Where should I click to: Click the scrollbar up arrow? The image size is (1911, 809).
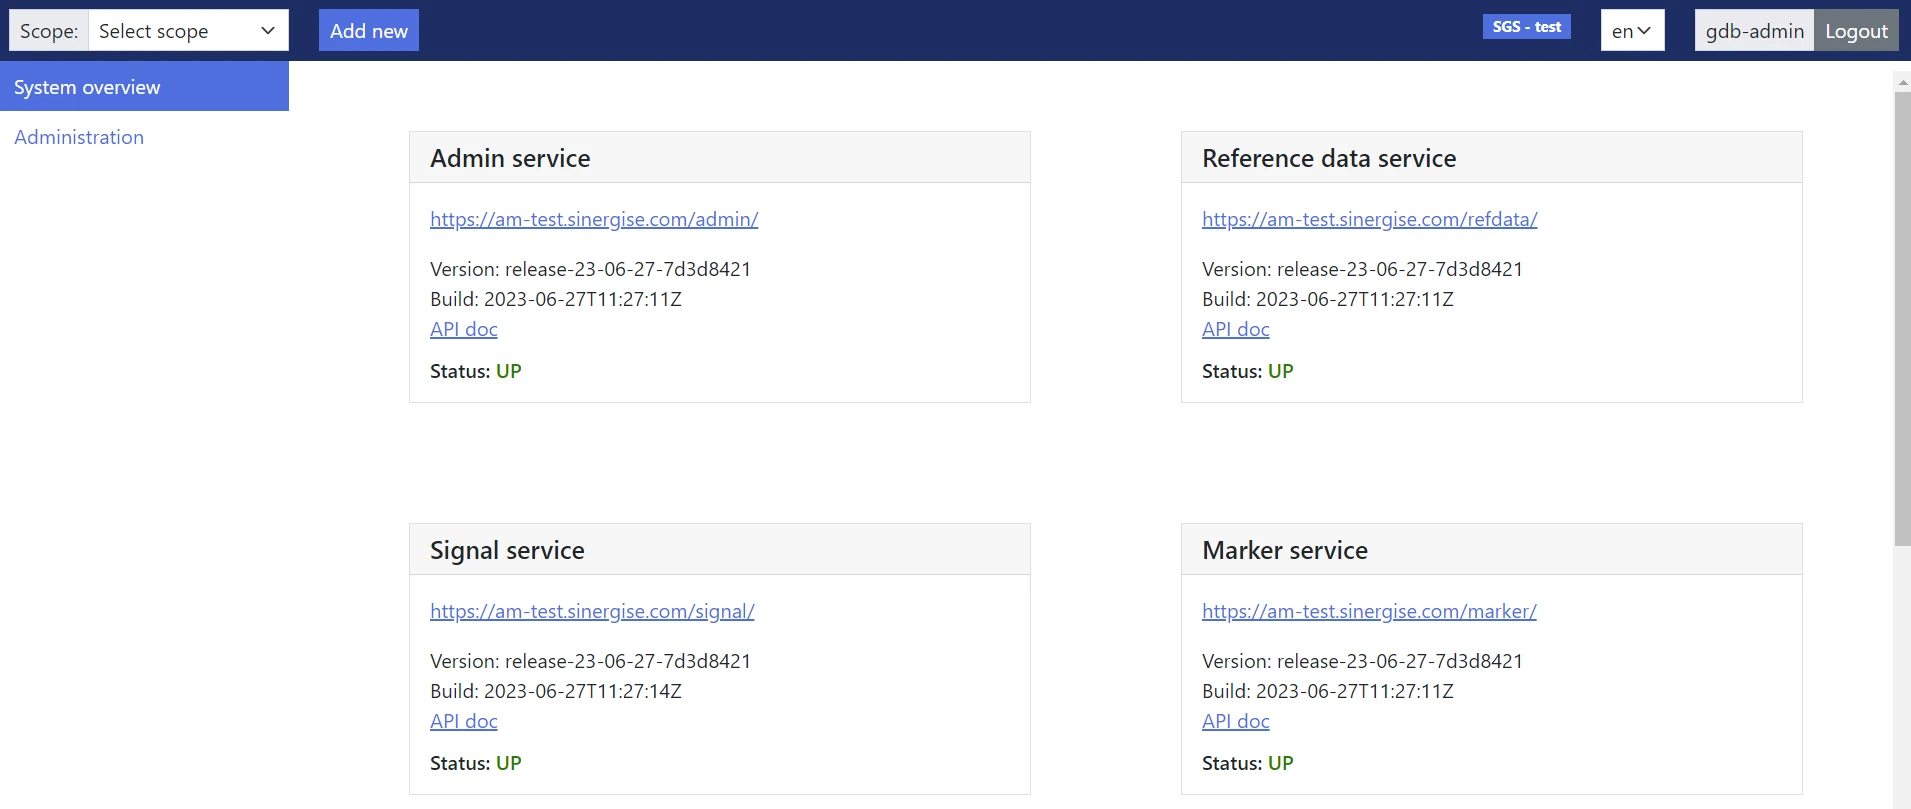(x=1902, y=79)
